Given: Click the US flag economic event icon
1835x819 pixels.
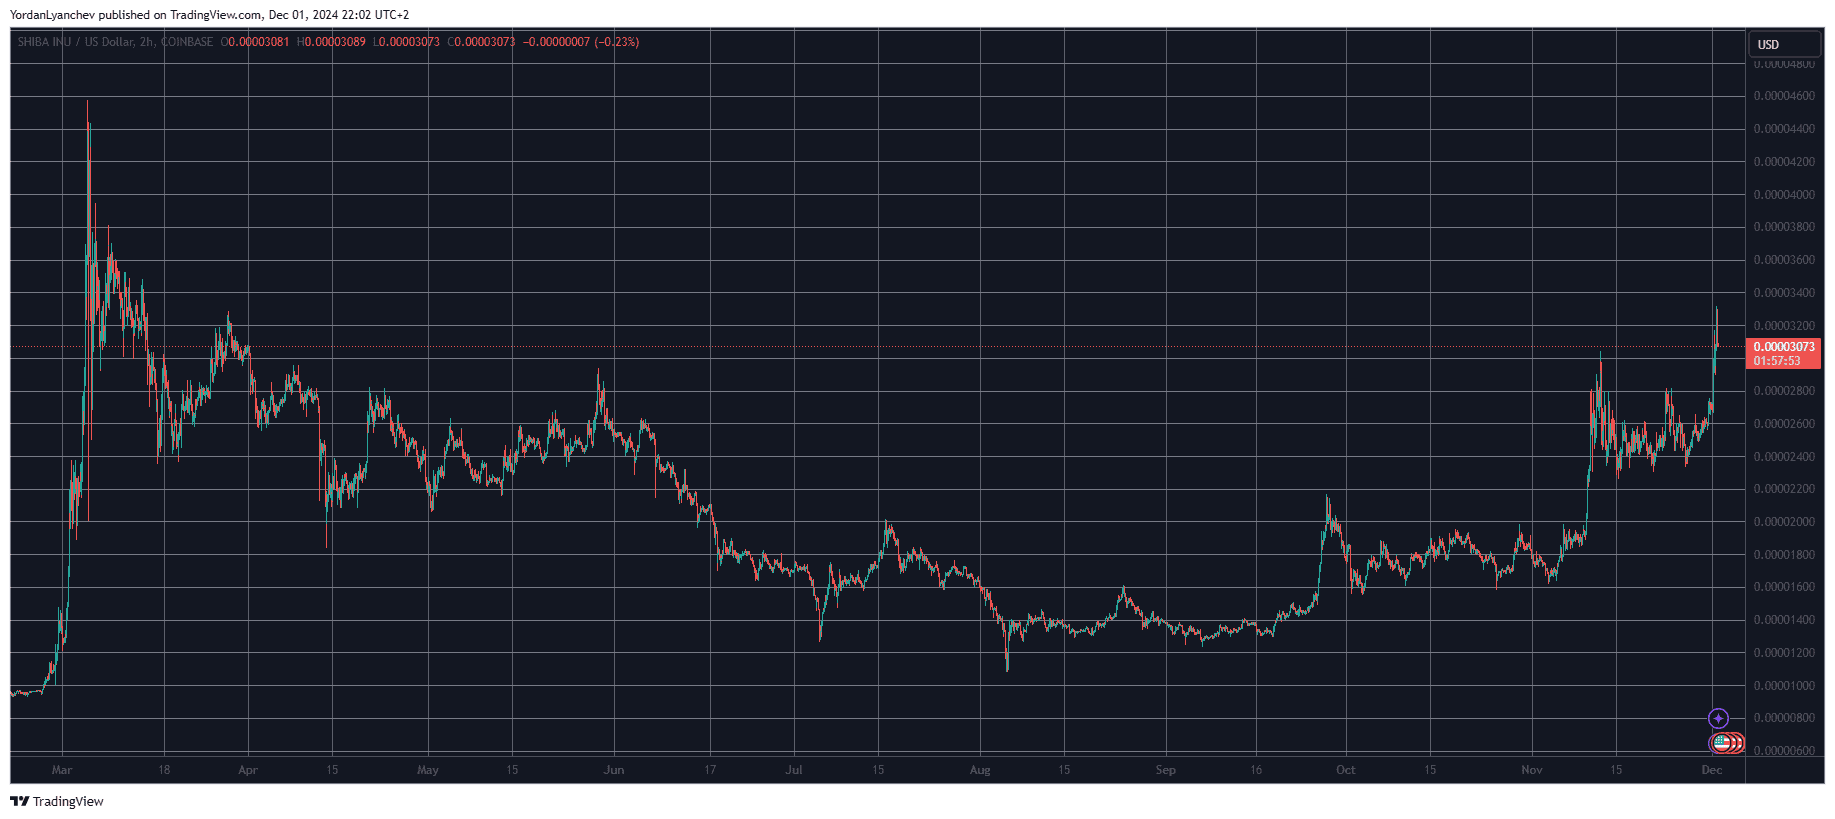Looking at the screenshot, I should [1721, 743].
